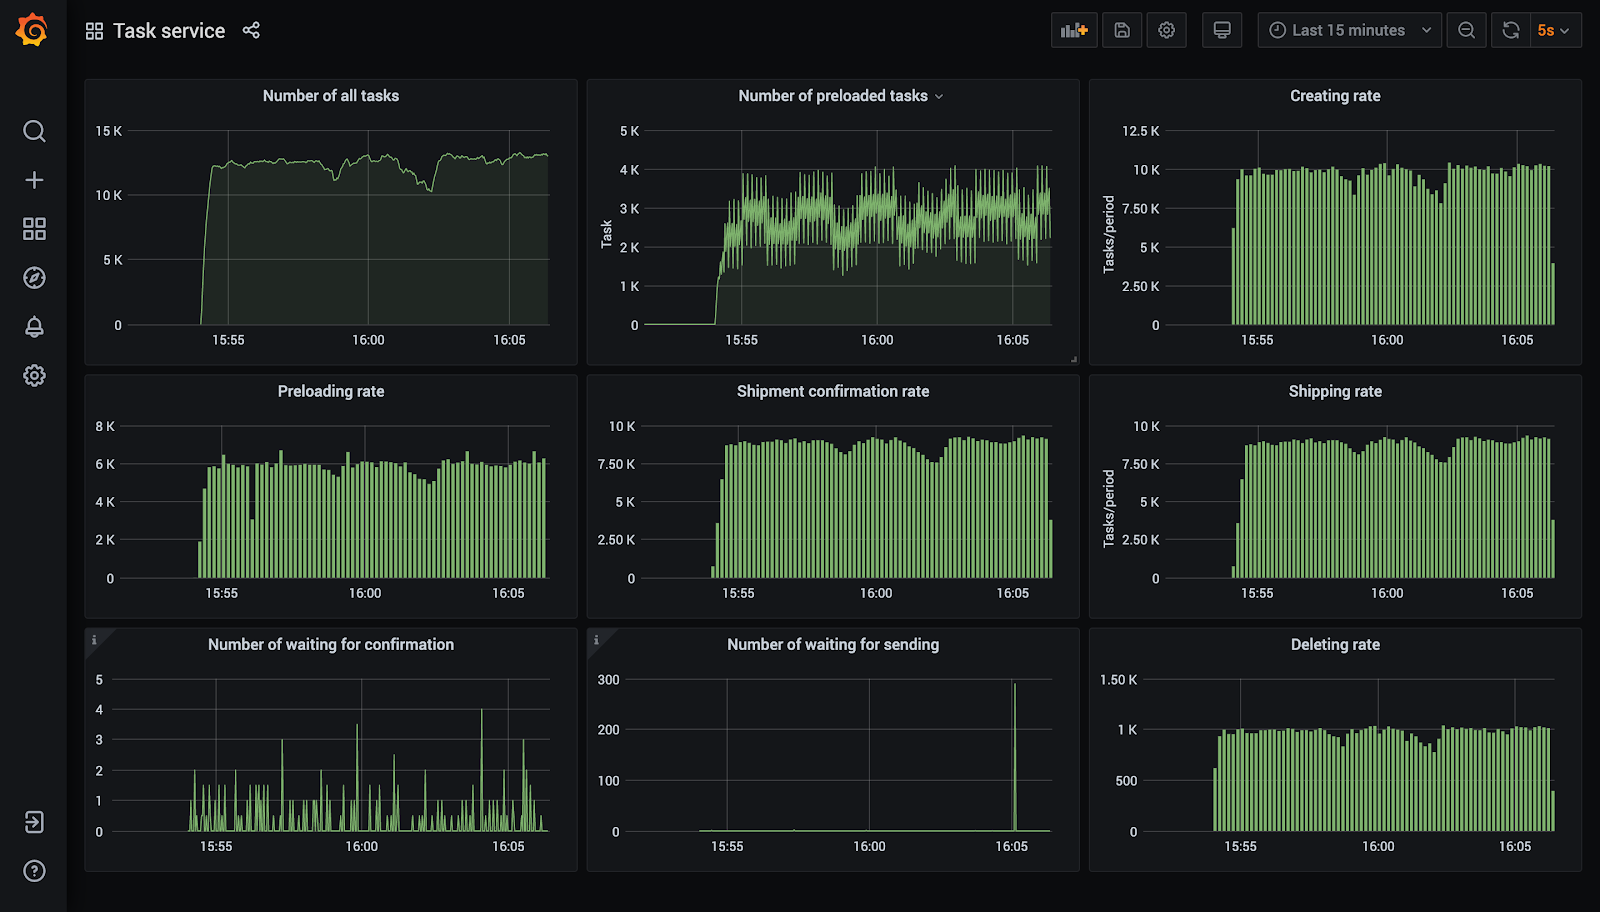Open the Configuration gear in sidebar
This screenshot has height=912, width=1600.
coord(34,376)
